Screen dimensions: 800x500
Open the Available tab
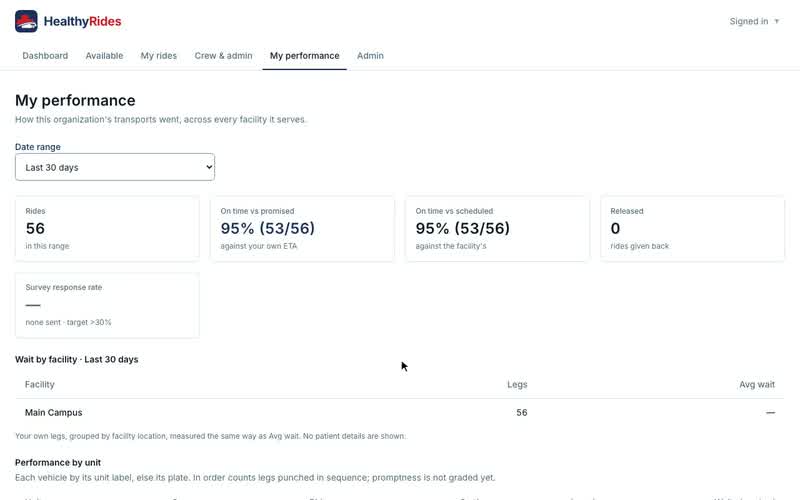[104, 56]
